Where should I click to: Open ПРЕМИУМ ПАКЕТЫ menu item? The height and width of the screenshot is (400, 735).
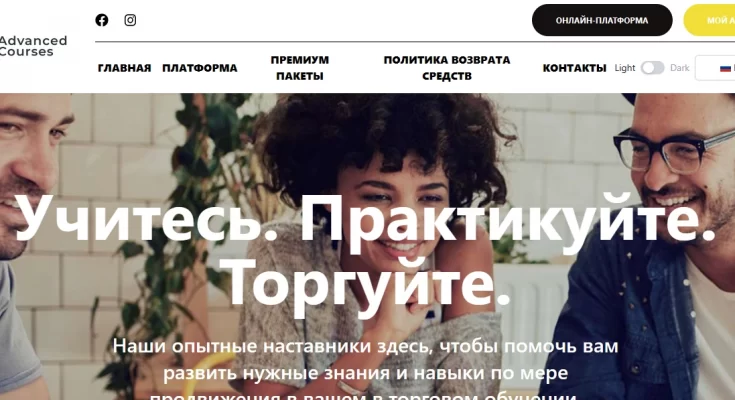click(300, 68)
